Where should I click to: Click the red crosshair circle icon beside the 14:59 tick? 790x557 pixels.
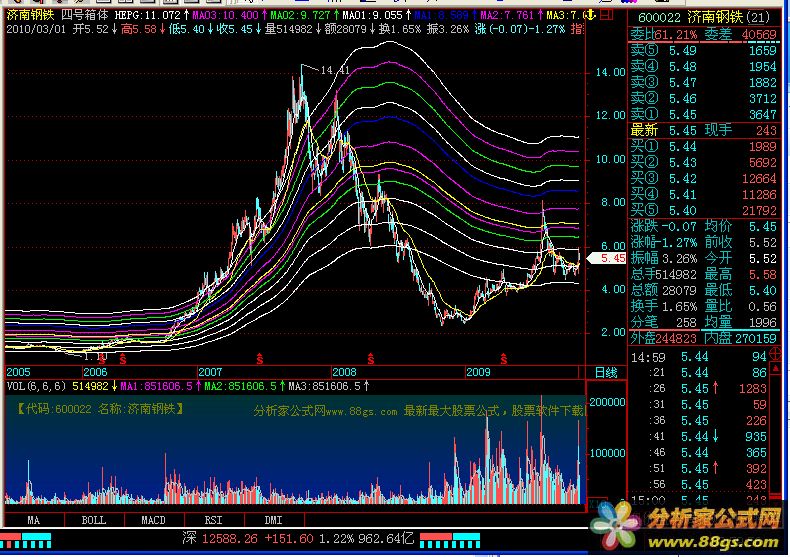[775, 354]
